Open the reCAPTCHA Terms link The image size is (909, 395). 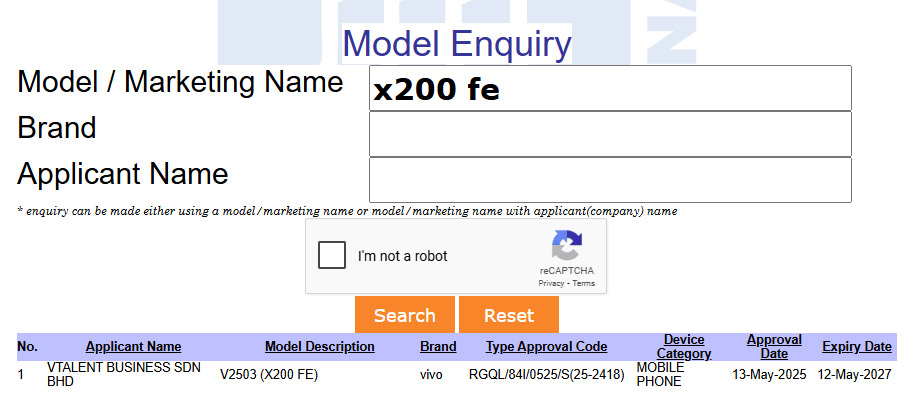click(583, 284)
